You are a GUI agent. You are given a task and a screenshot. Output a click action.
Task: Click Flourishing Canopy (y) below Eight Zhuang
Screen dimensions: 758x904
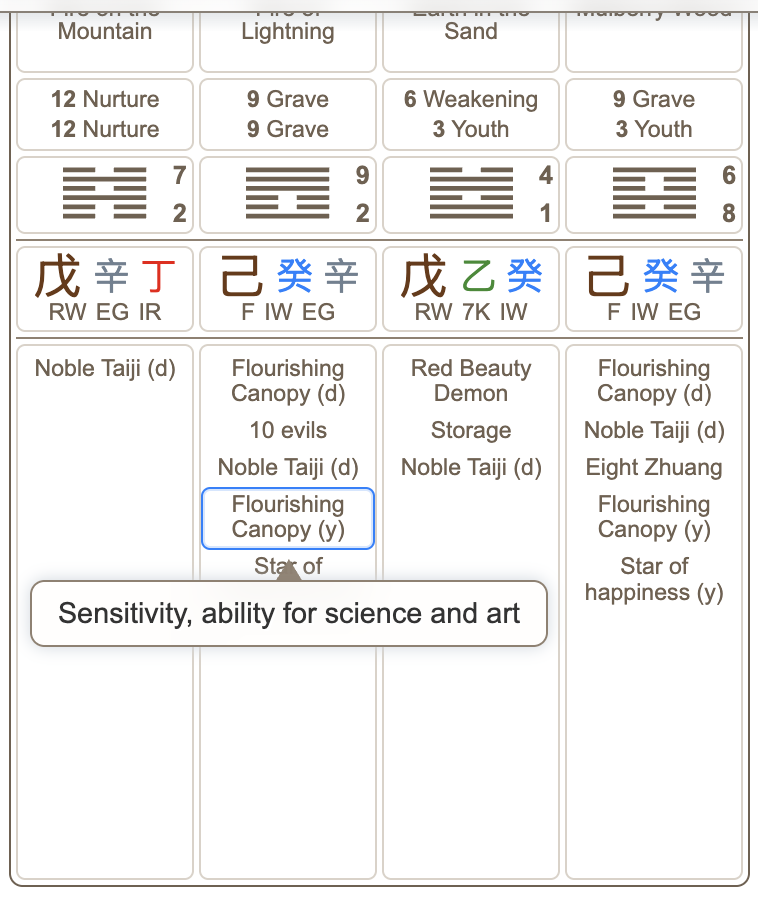[654, 517]
